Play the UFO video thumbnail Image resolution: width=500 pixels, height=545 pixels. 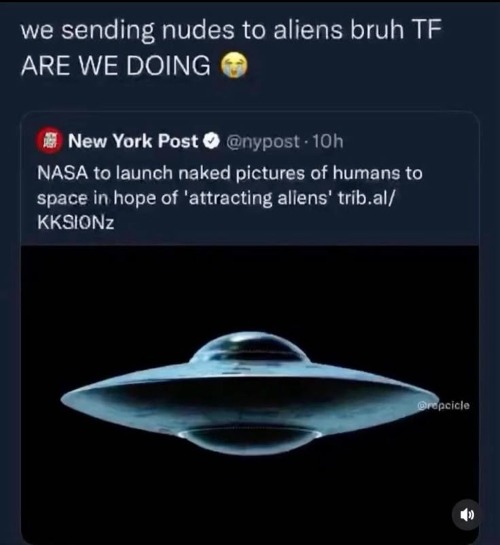pyautogui.click(x=249, y=394)
